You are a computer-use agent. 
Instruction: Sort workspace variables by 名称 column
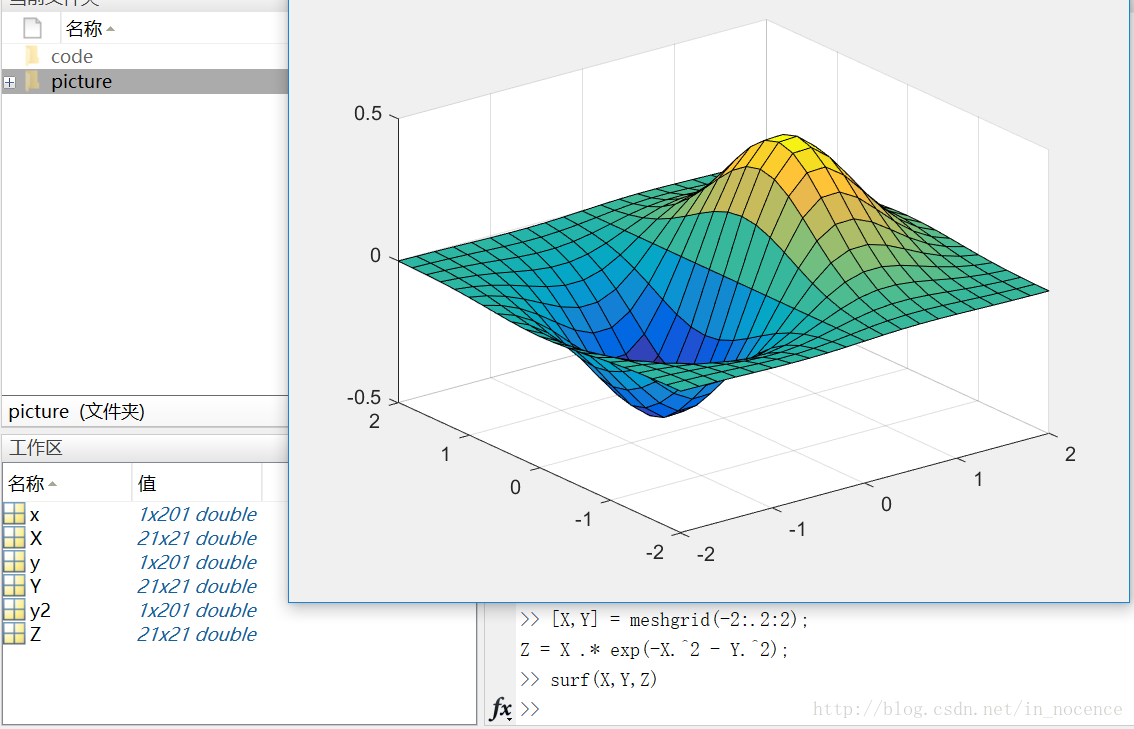[x=32, y=484]
